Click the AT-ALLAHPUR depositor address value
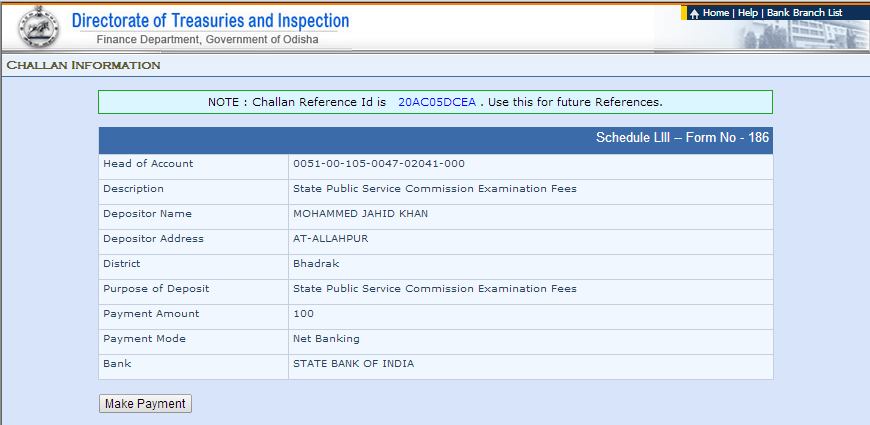 (x=331, y=239)
